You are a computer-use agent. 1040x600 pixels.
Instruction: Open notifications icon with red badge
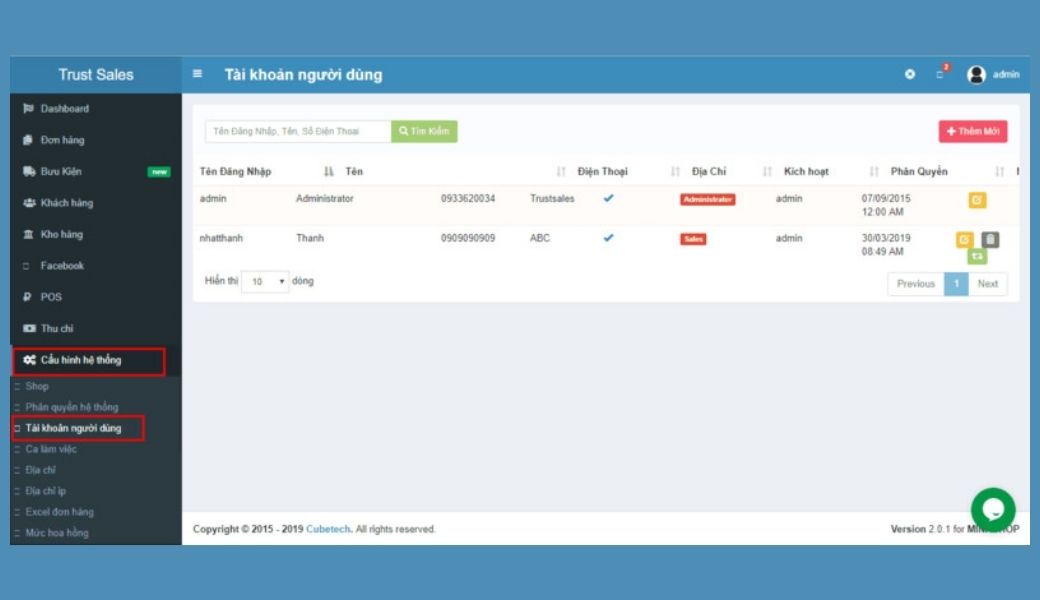point(941,73)
